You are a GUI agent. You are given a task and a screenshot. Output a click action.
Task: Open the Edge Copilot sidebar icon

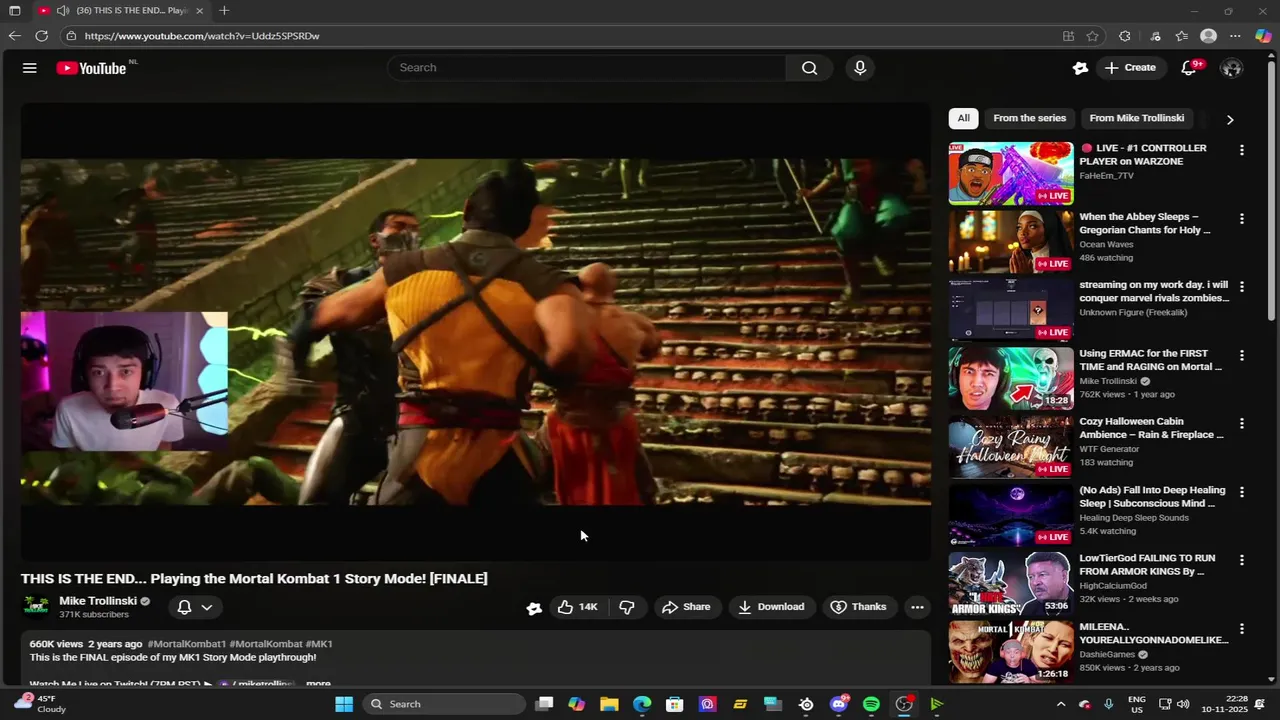point(1263,36)
